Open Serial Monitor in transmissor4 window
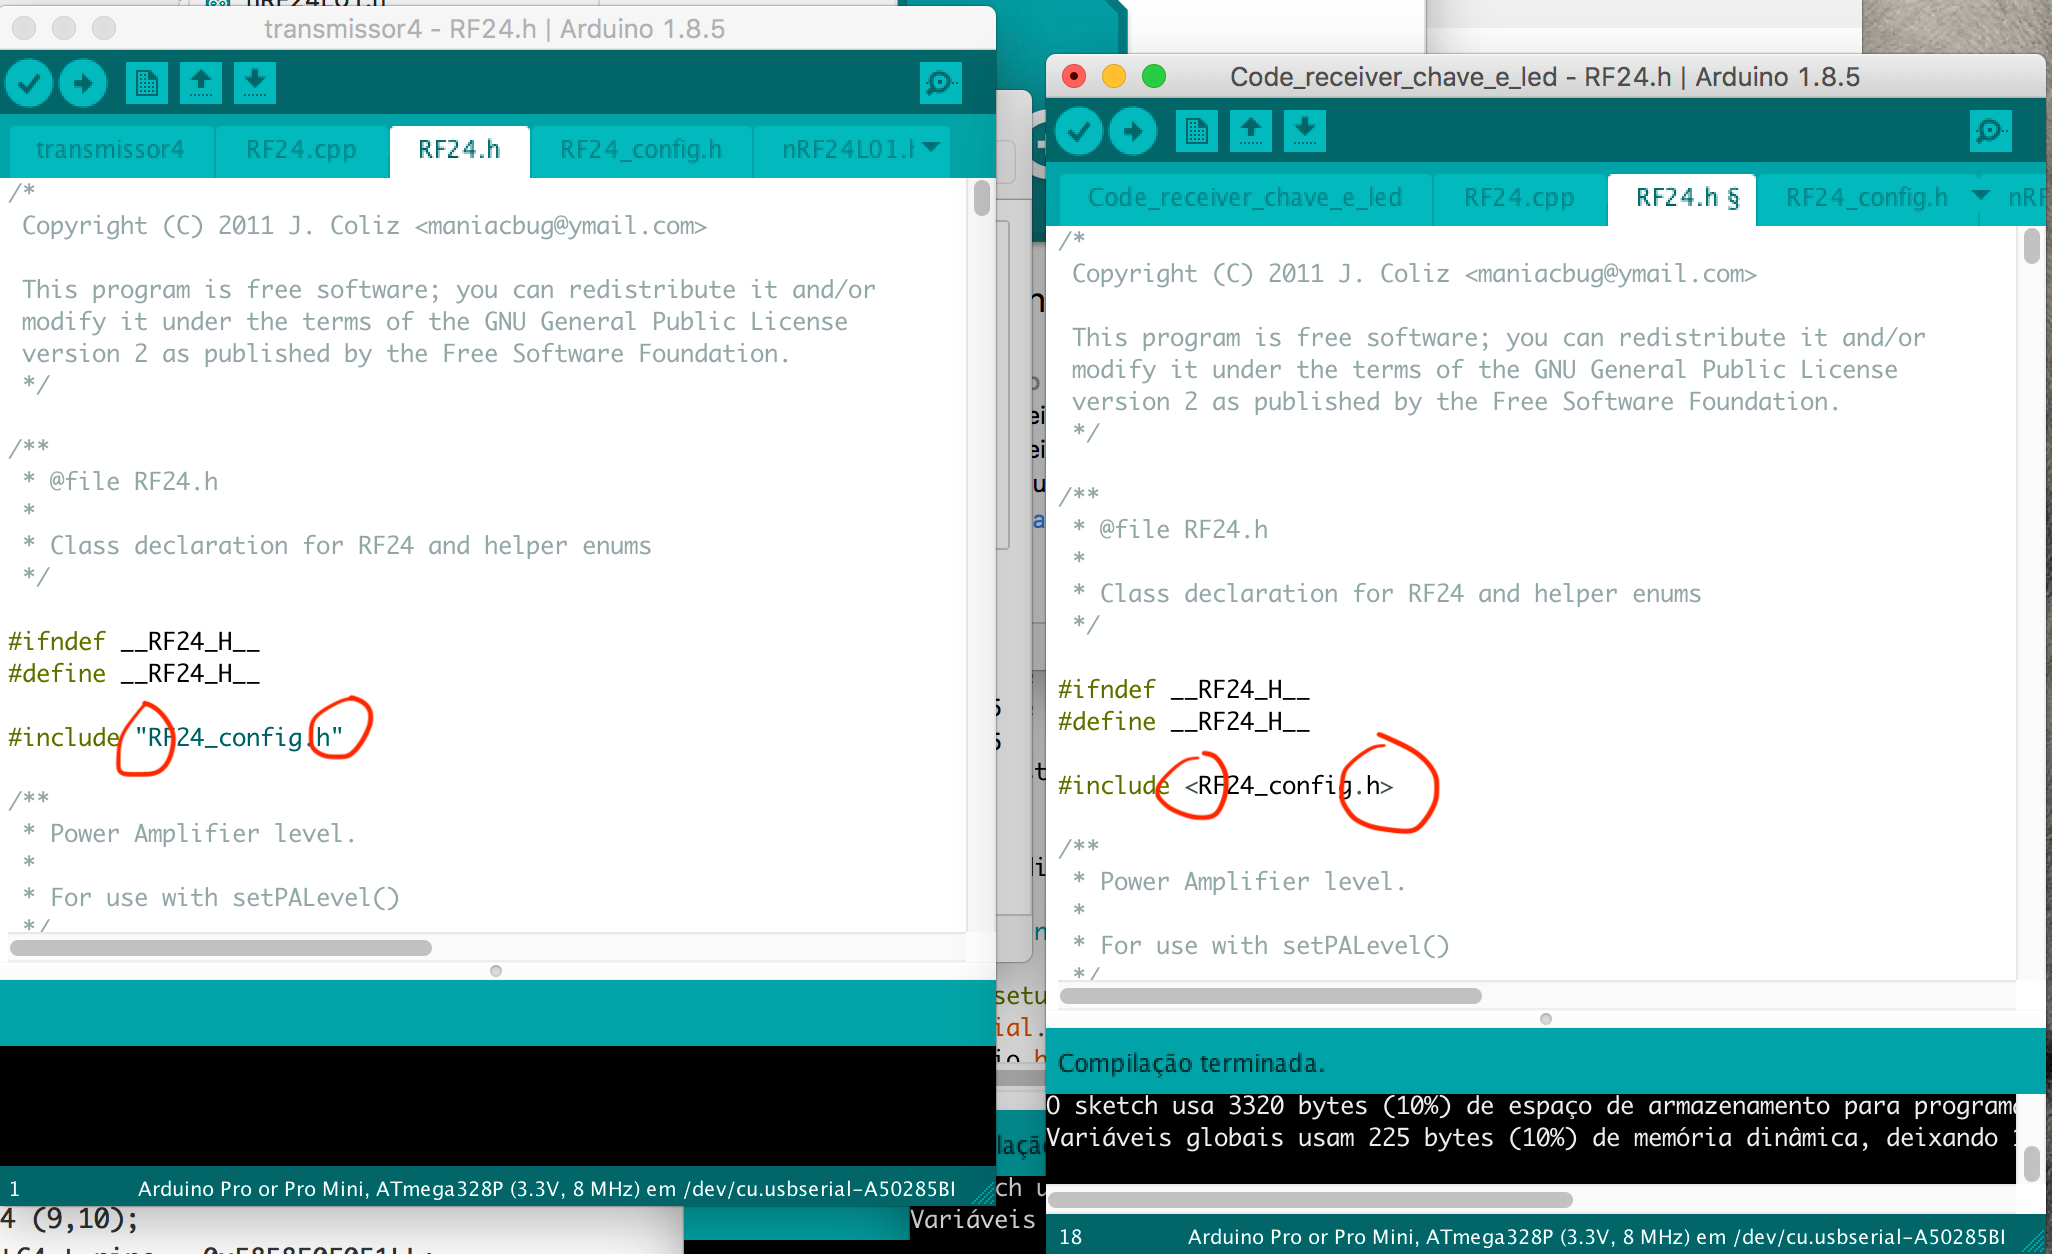 pos(940,83)
